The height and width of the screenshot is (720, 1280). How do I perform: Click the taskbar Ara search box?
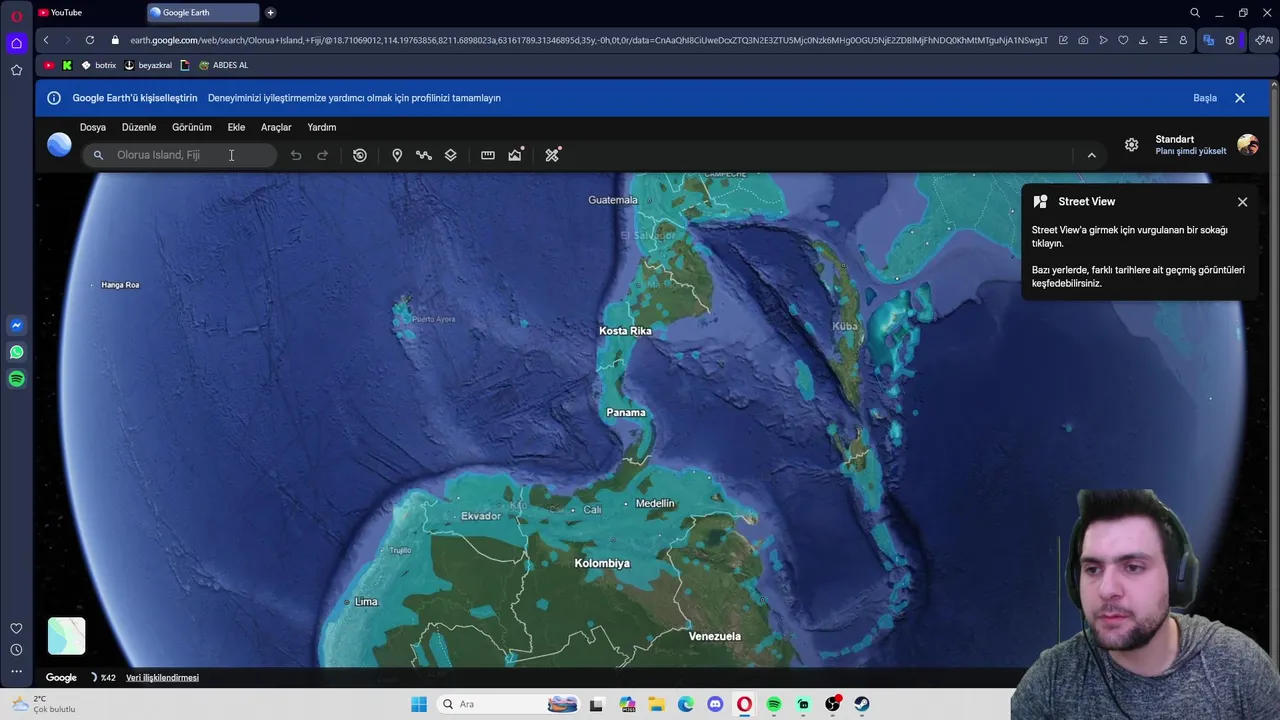tap(509, 704)
